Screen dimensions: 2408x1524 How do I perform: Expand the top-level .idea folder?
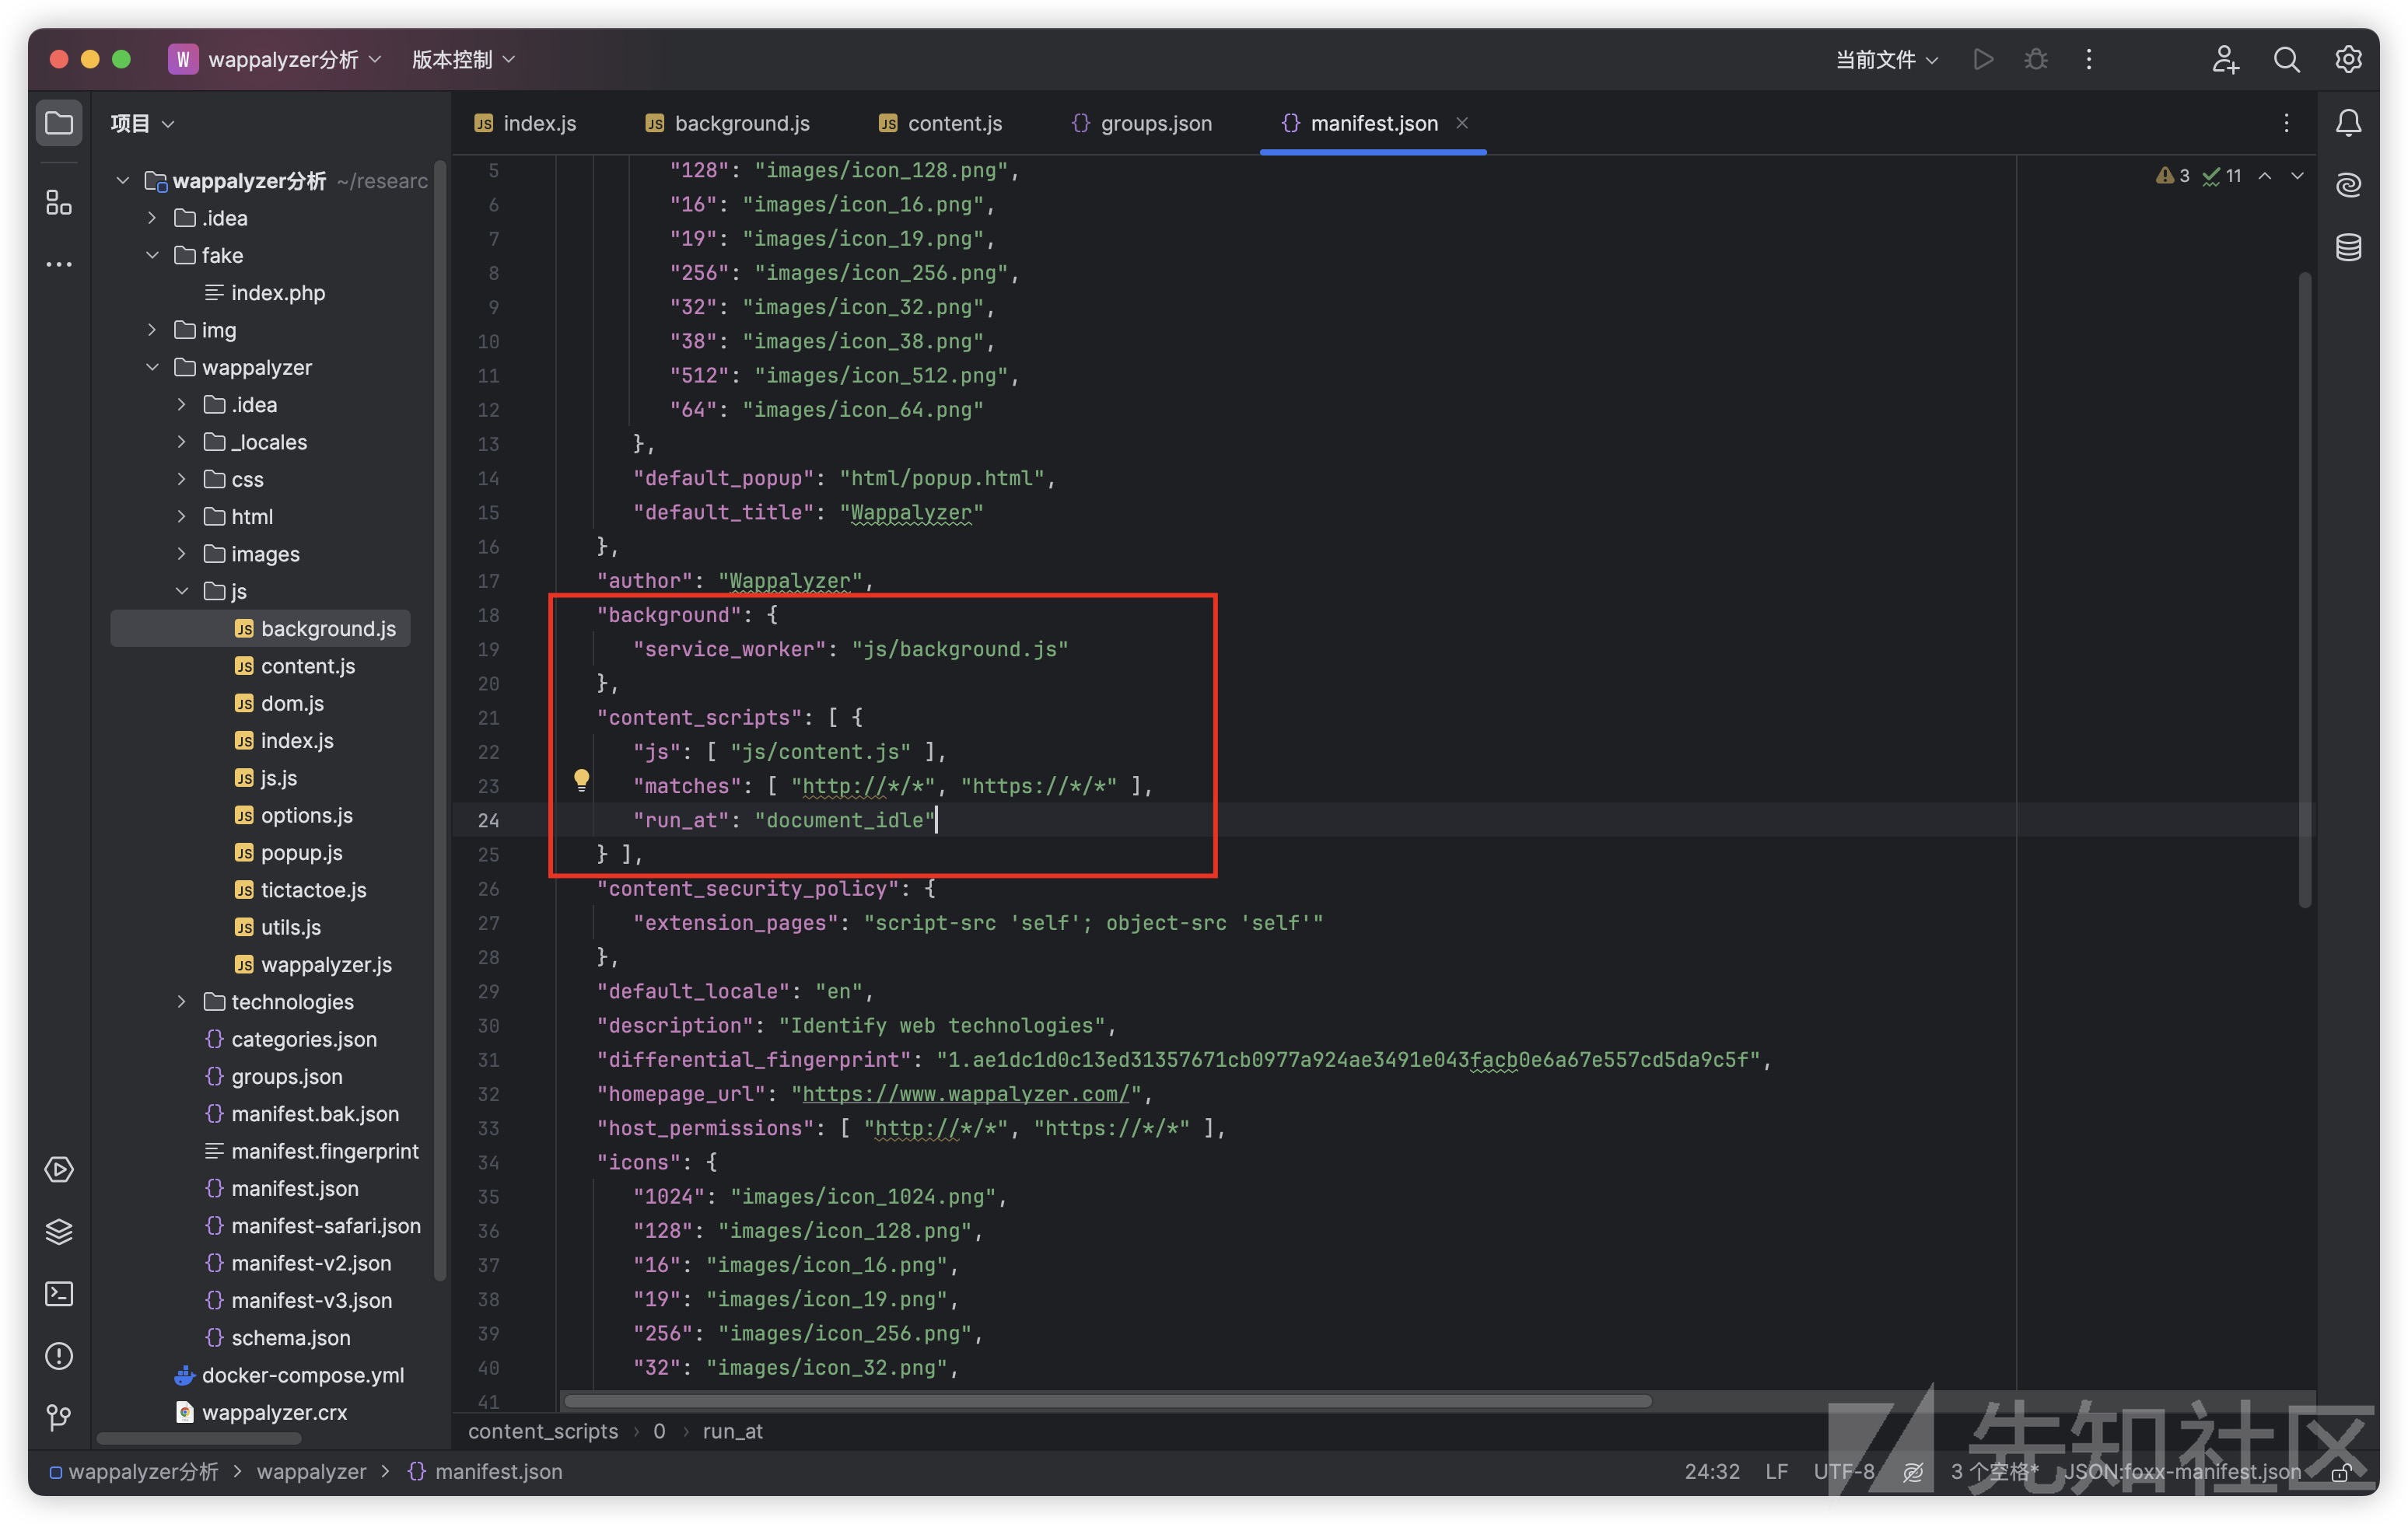(152, 218)
